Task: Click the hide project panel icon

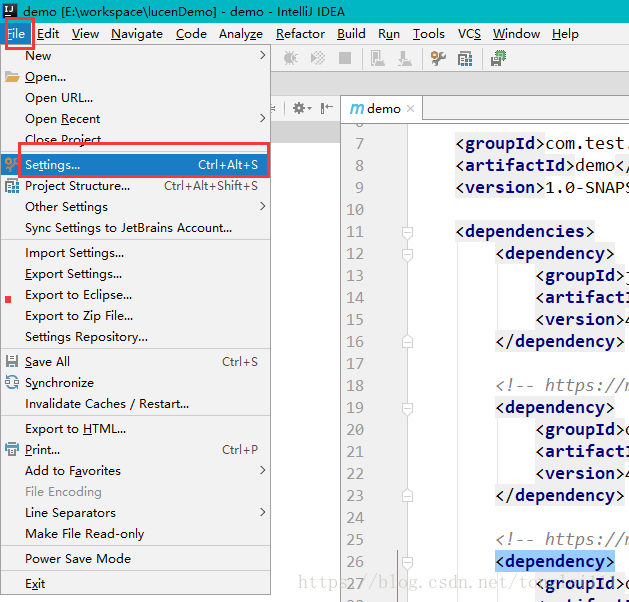Action: pos(327,108)
